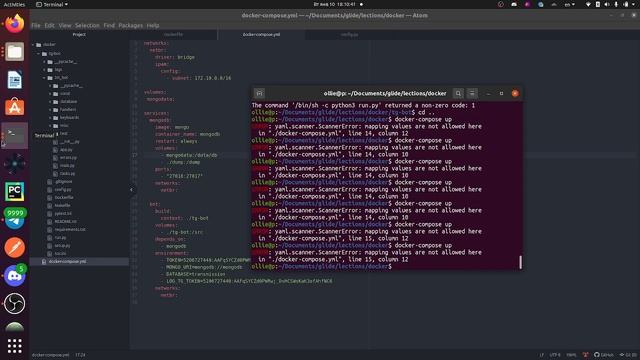This screenshot has width=640, height=360.
Task: Click the cursor position 17:24 in status bar
Action: point(80,355)
